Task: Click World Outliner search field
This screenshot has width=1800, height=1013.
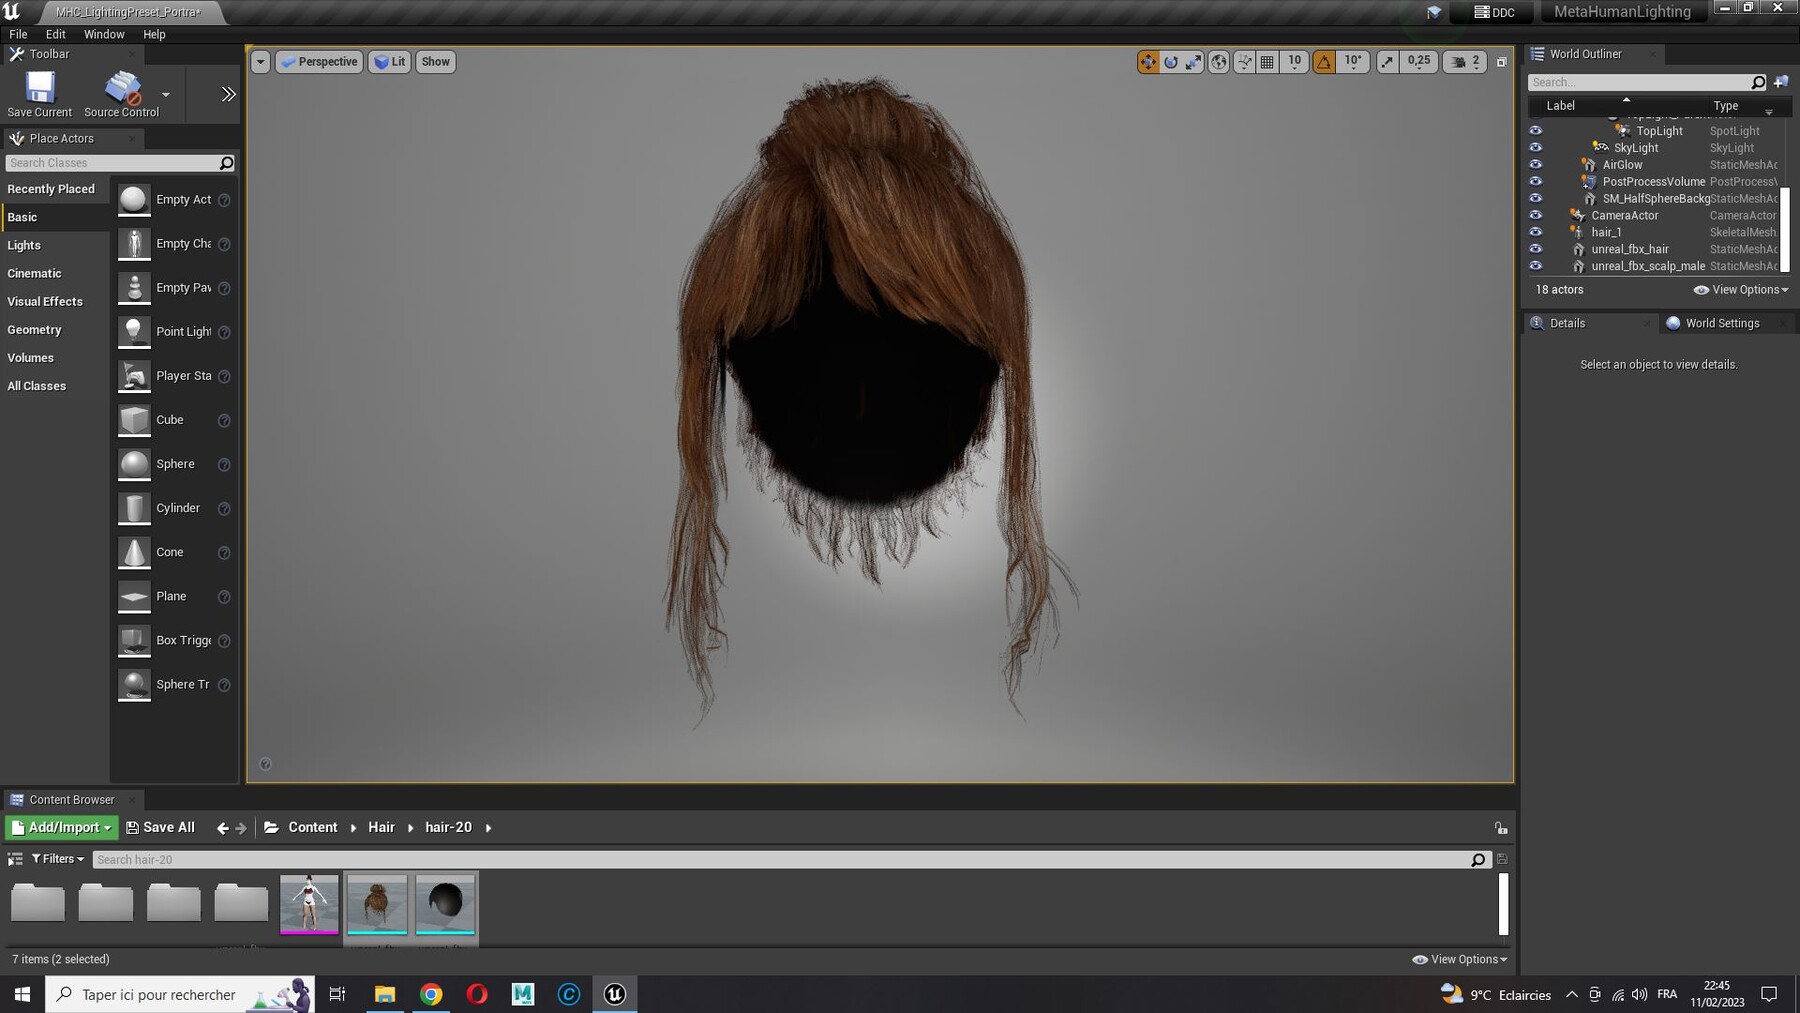Action: 1640,82
